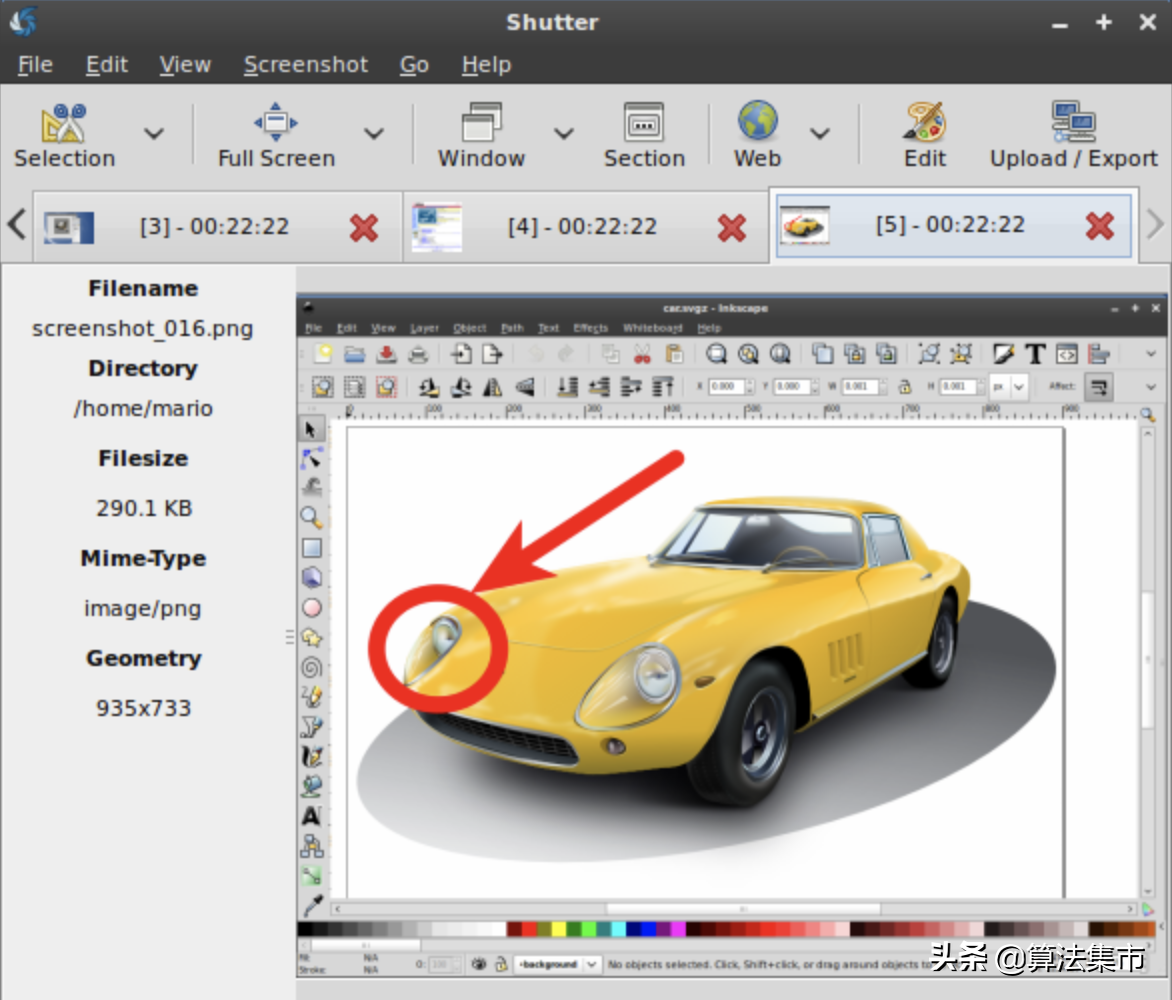Open Shutter's View menu
The height and width of the screenshot is (1000, 1172).
(x=185, y=65)
